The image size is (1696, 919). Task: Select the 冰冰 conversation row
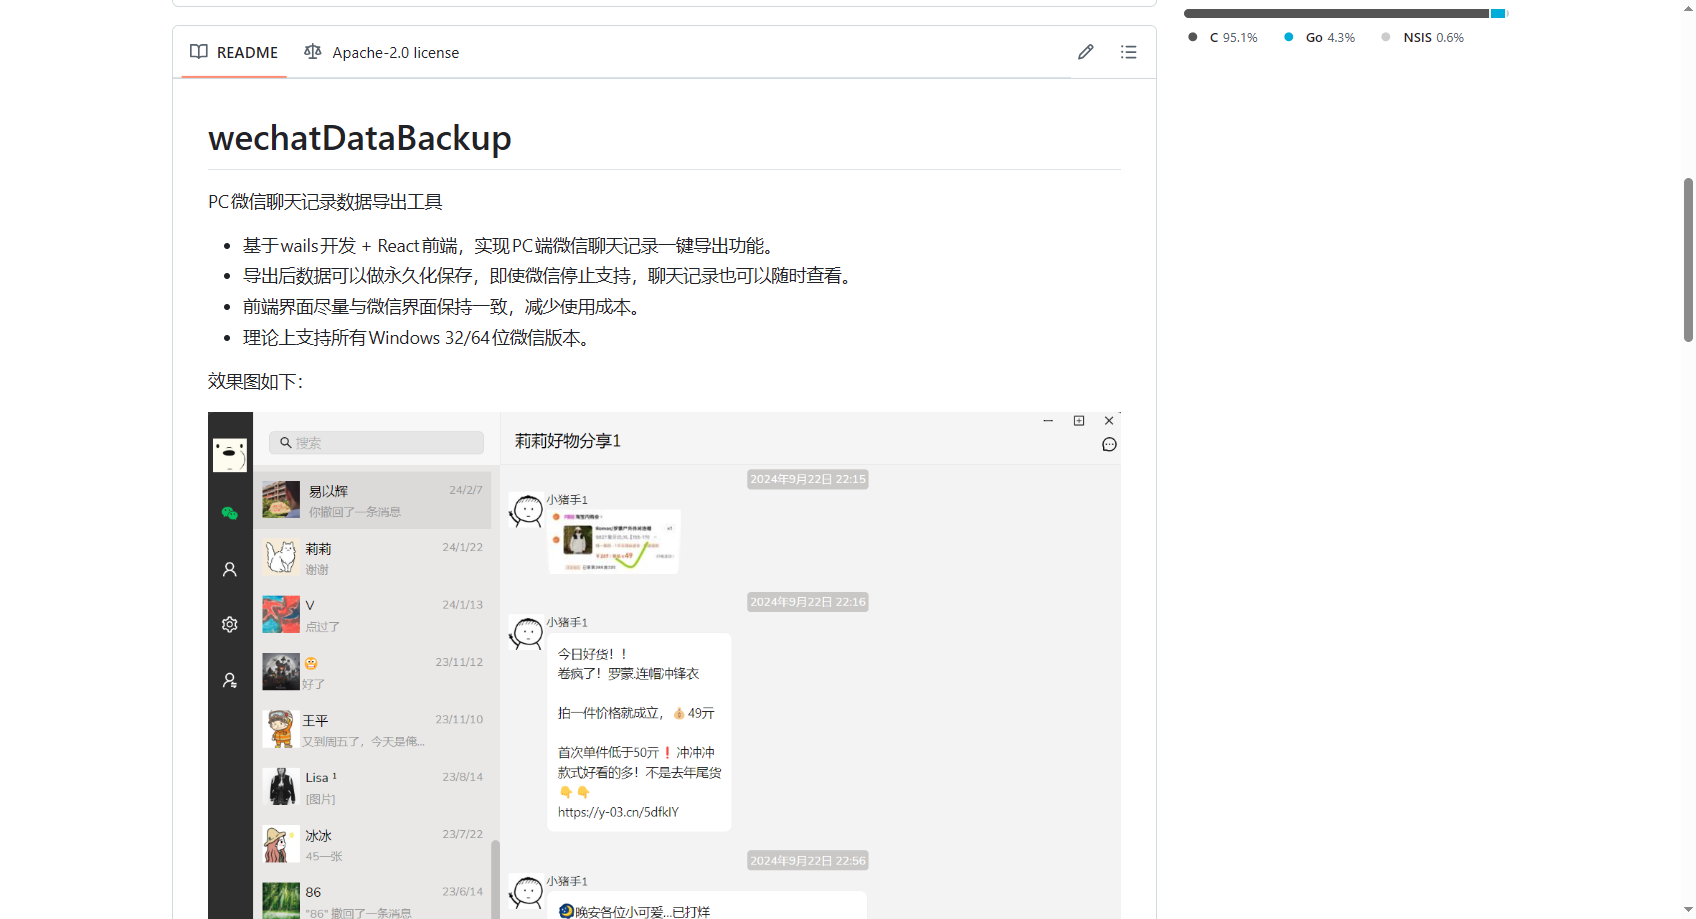click(372, 845)
